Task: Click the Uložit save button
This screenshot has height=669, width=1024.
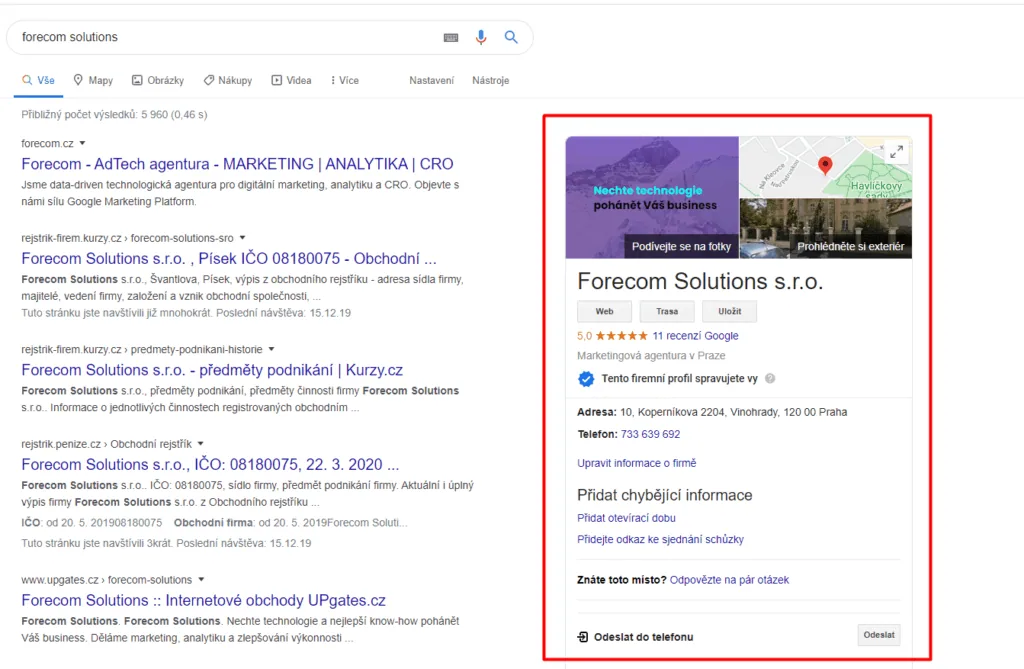Action: point(729,312)
